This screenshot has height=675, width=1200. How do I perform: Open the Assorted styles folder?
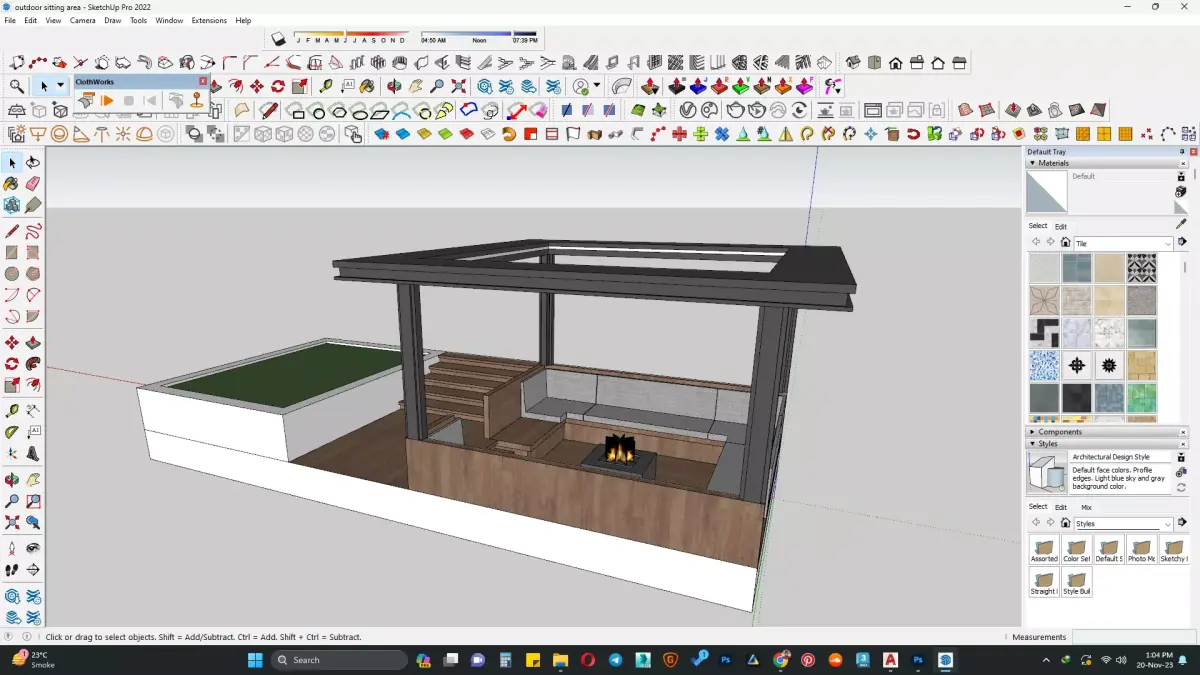coord(1044,550)
